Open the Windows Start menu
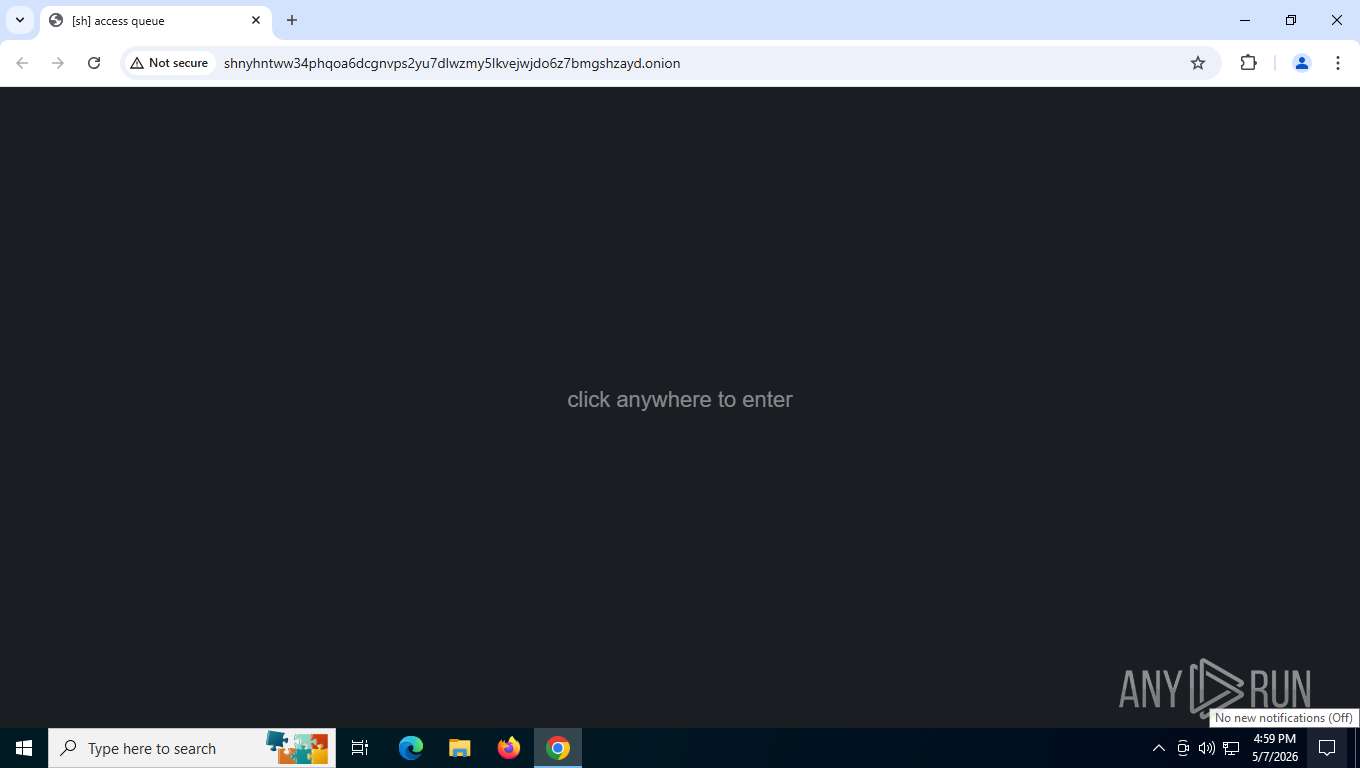 [24, 748]
